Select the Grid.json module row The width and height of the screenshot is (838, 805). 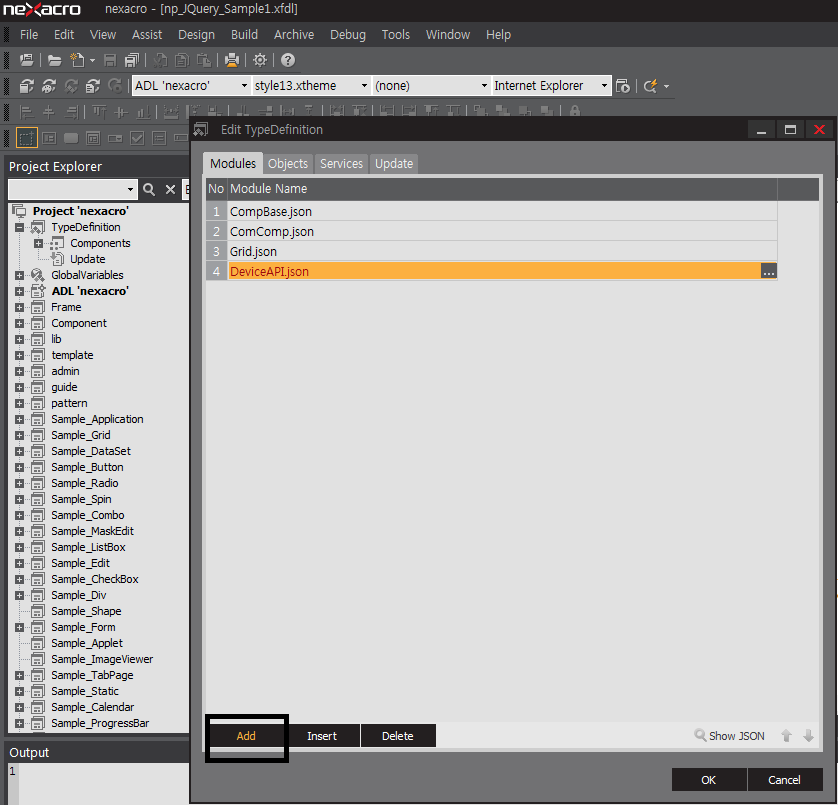492,252
